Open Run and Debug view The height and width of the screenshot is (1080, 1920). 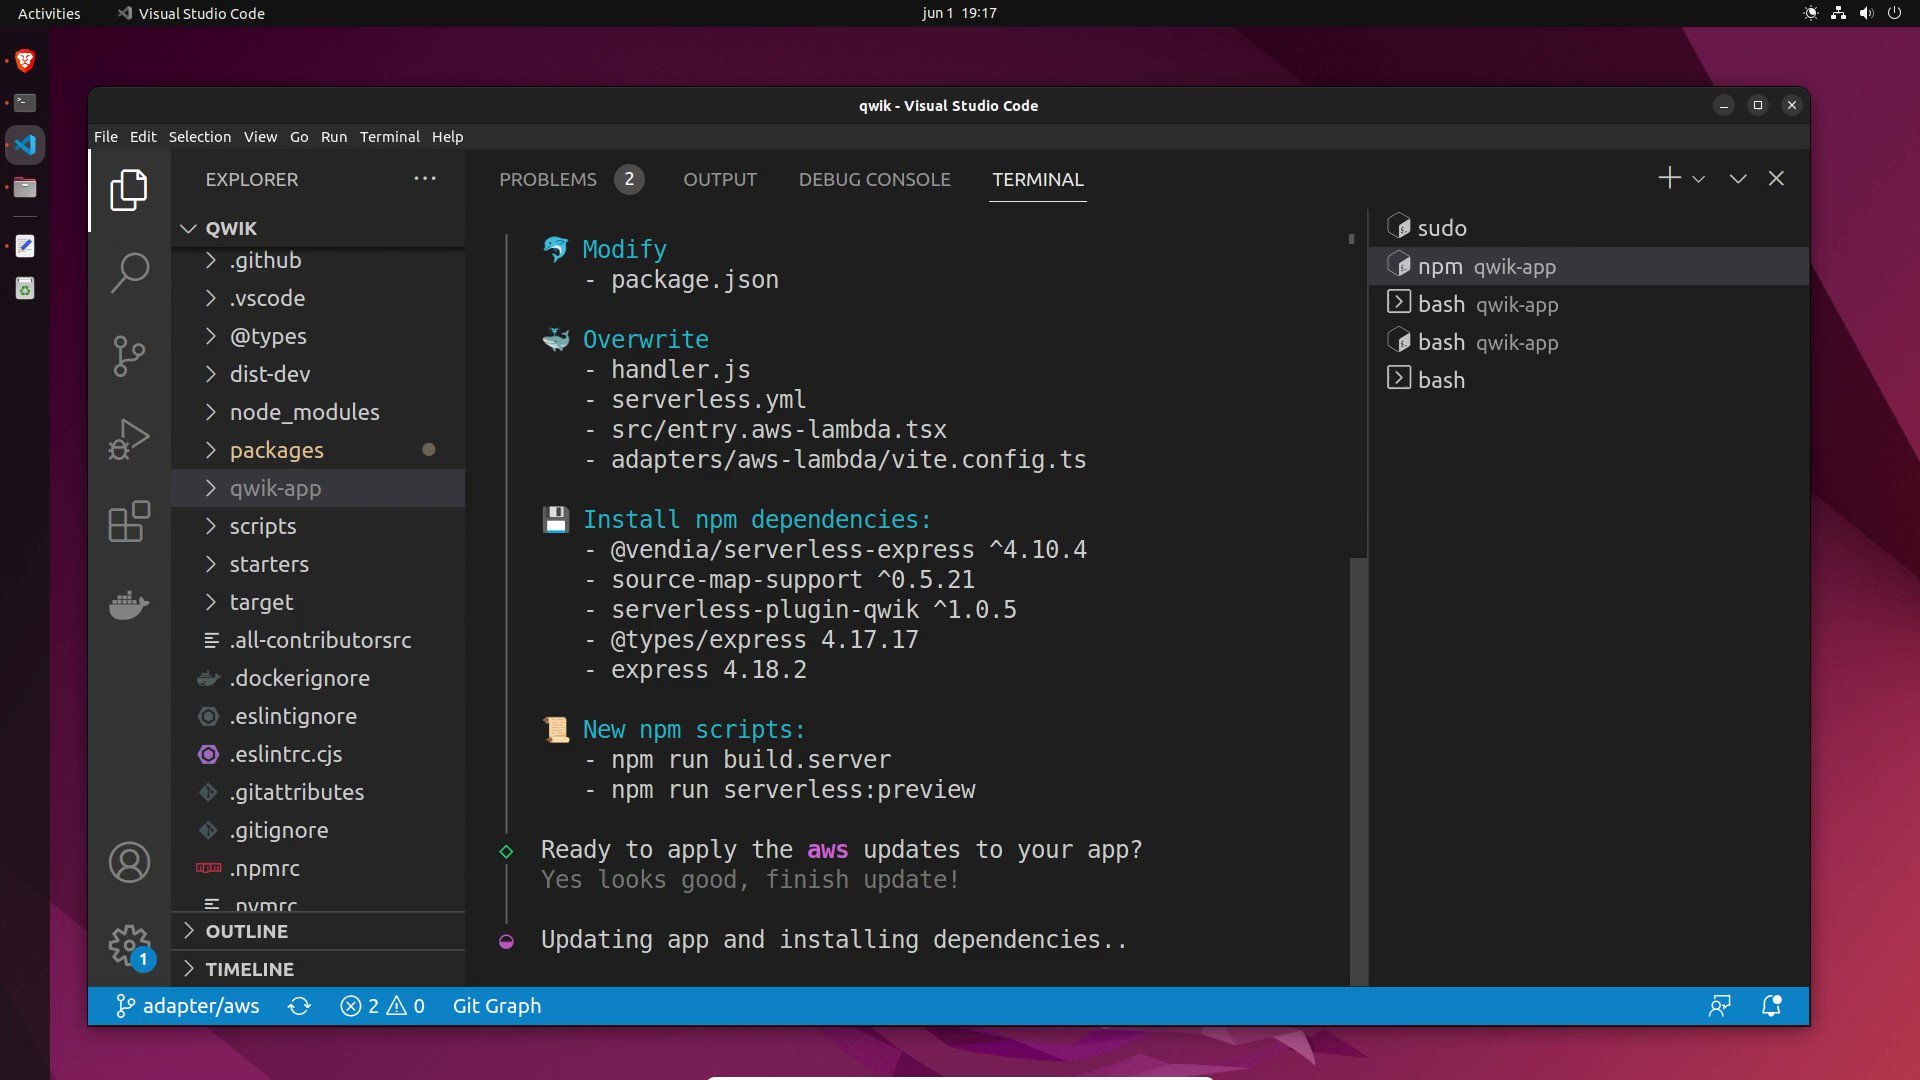[129, 438]
